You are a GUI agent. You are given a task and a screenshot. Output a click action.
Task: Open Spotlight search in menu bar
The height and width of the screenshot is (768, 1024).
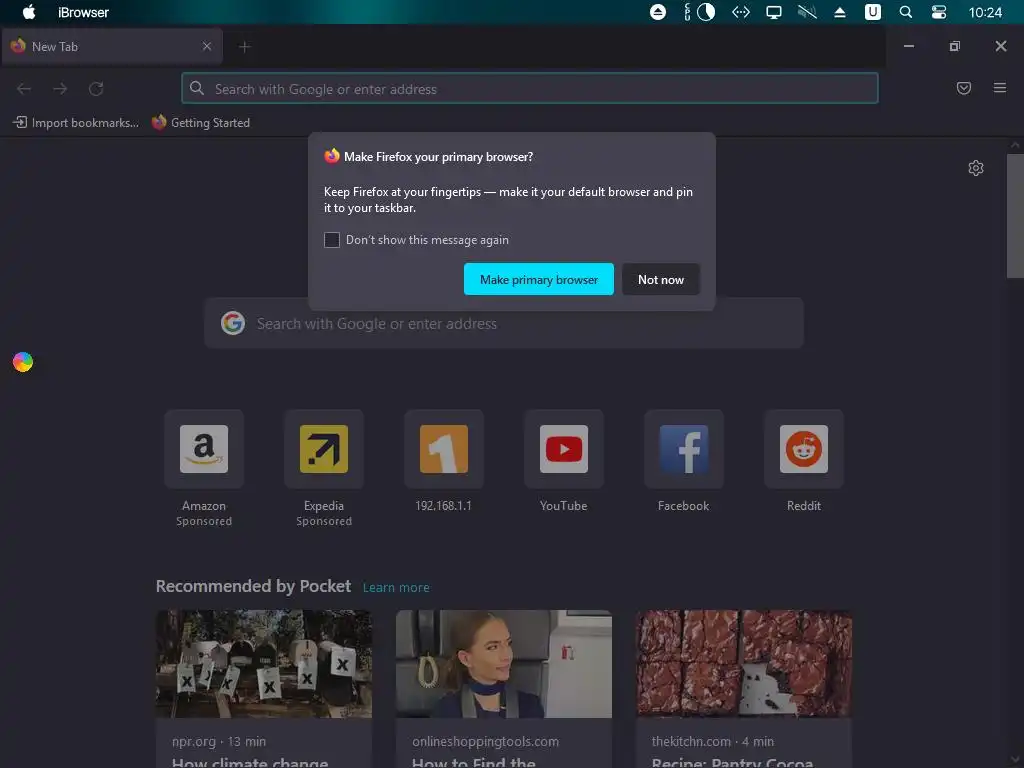coord(905,12)
